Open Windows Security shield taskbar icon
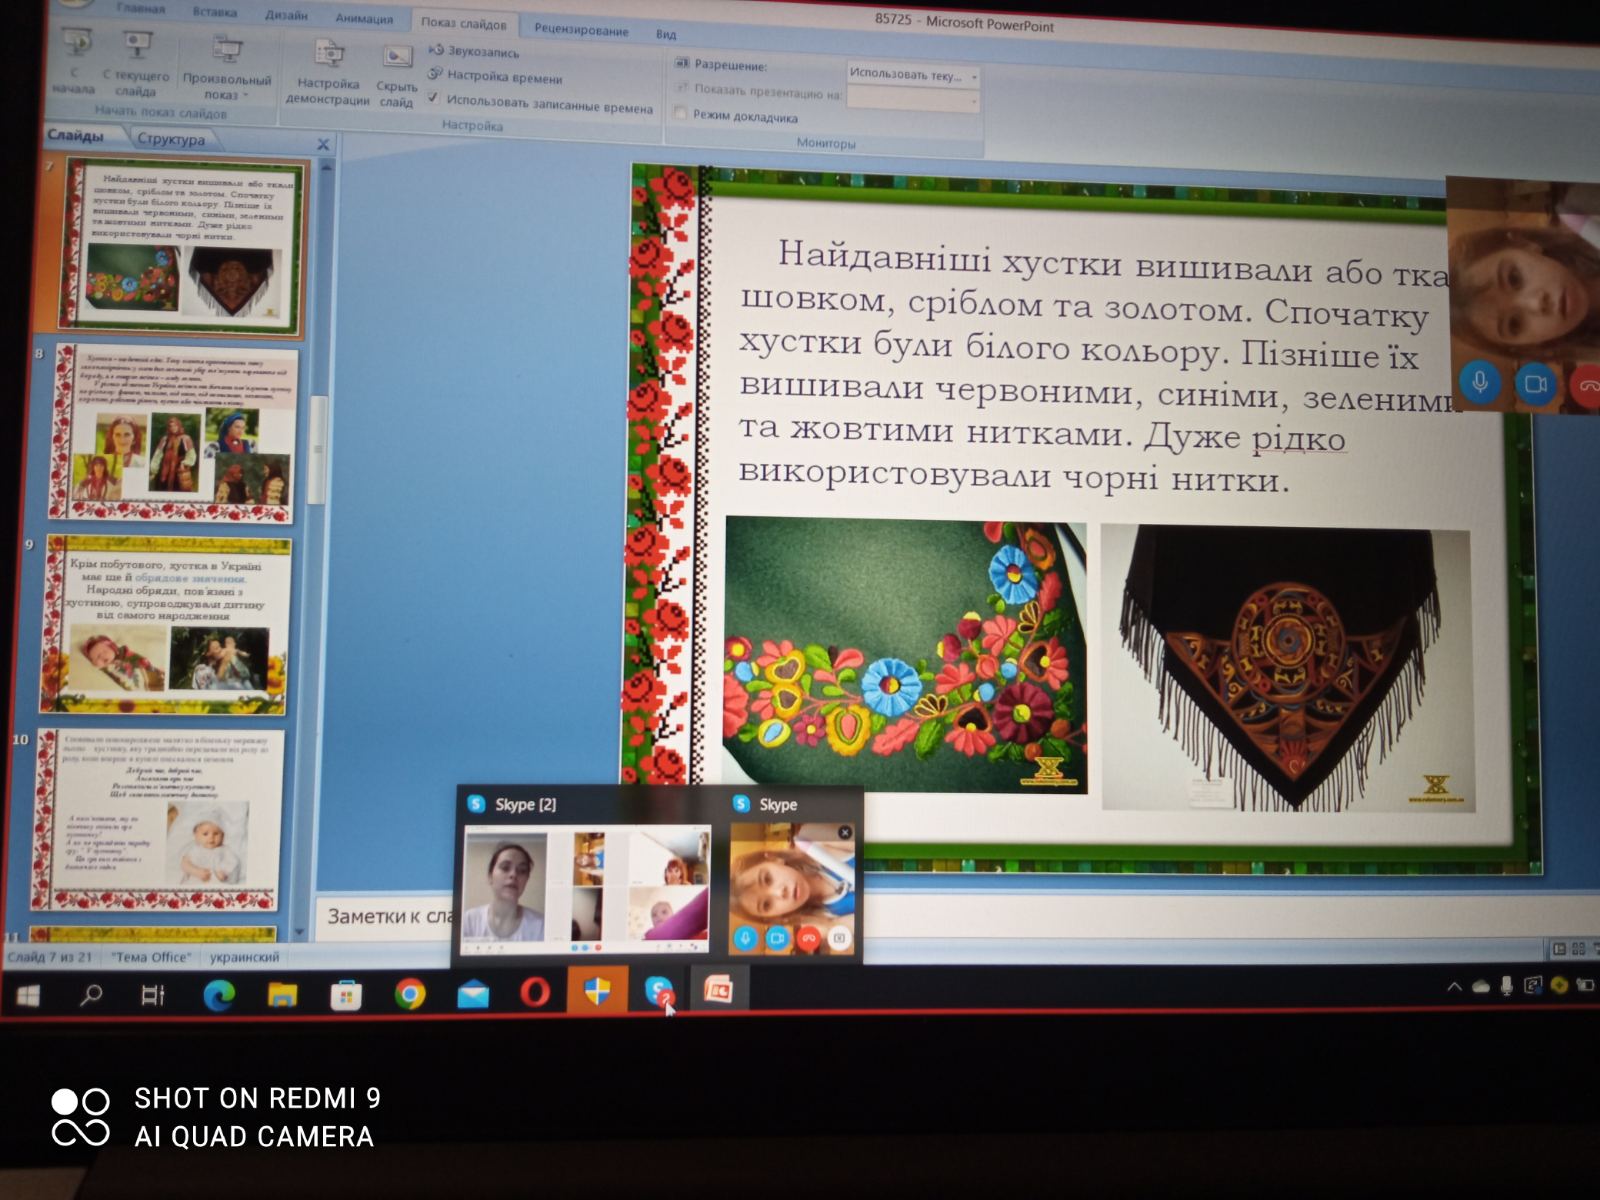Image resolution: width=1600 pixels, height=1200 pixels. point(597,990)
